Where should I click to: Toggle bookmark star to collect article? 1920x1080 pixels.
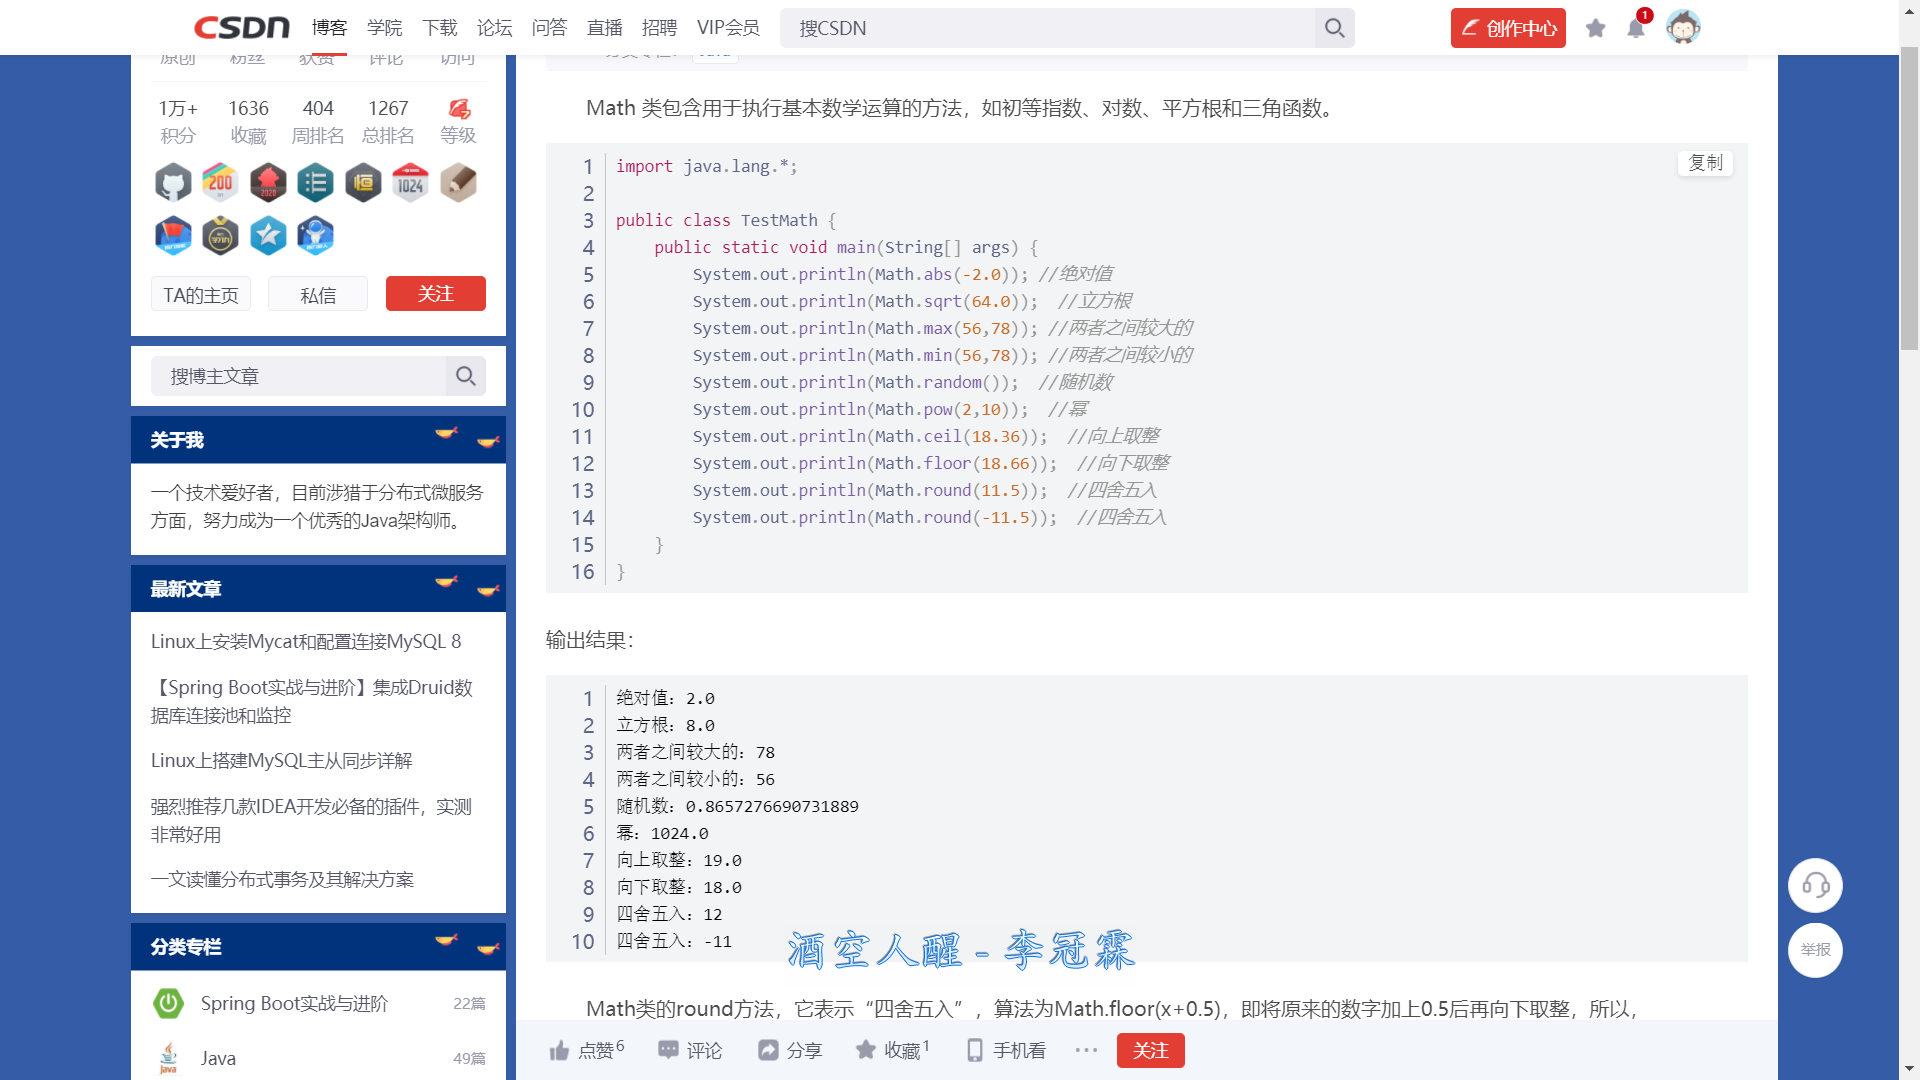(866, 1050)
